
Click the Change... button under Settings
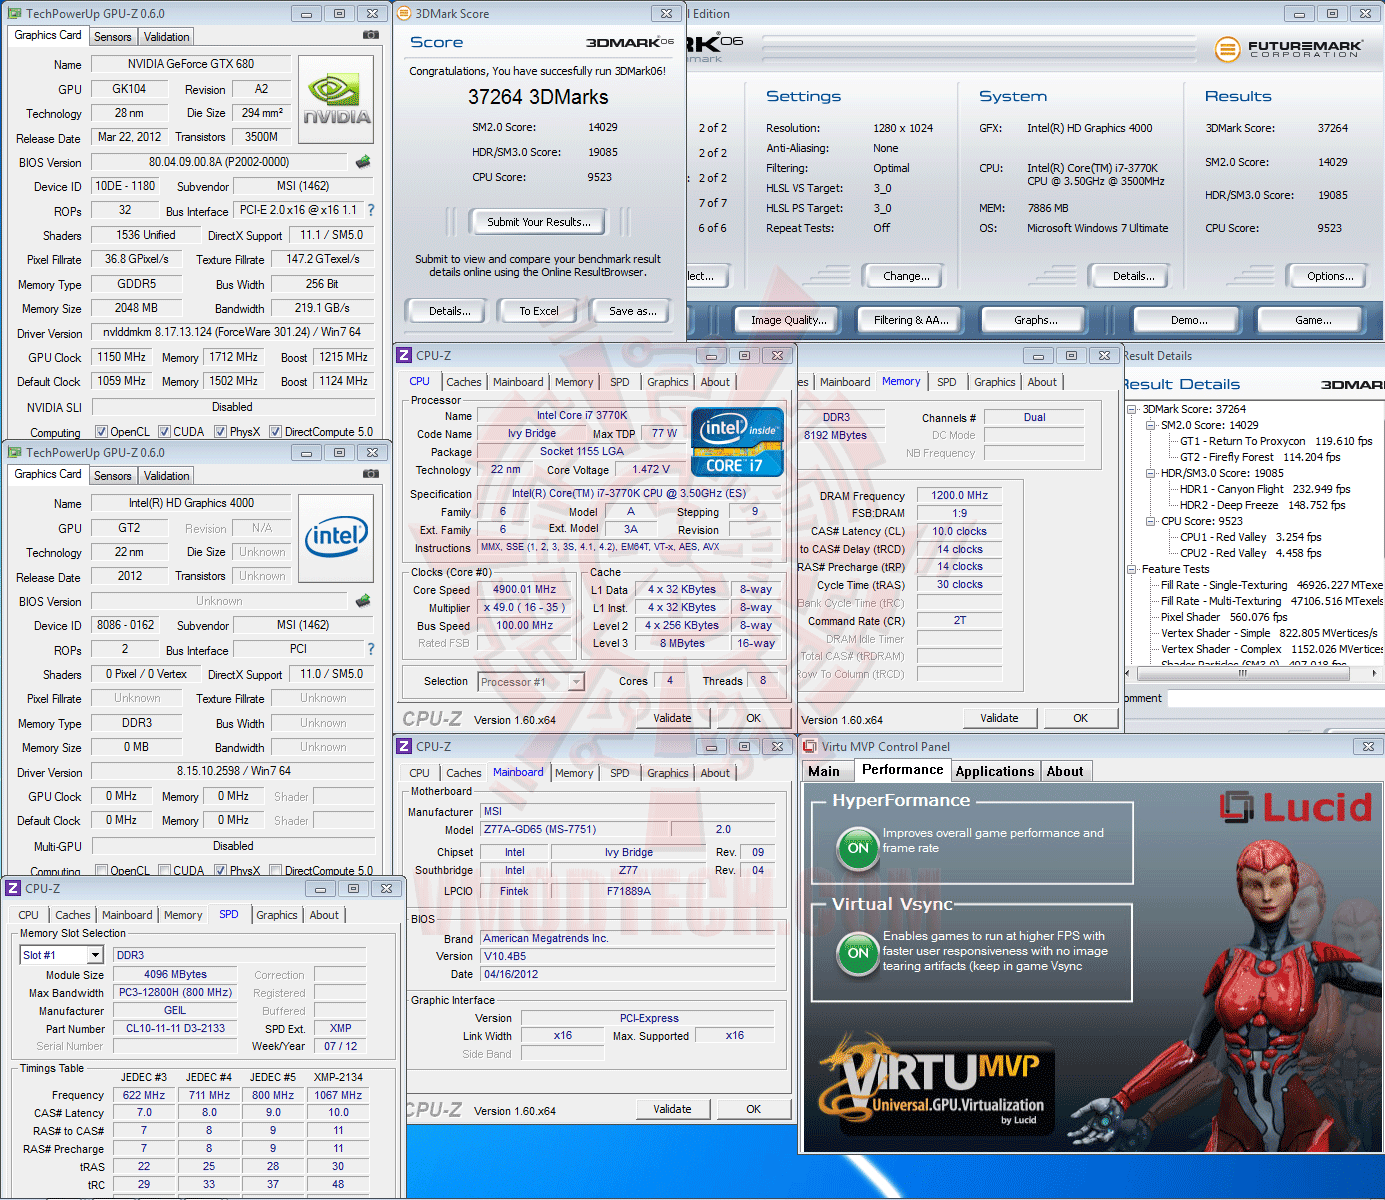click(x=906, y=276)
